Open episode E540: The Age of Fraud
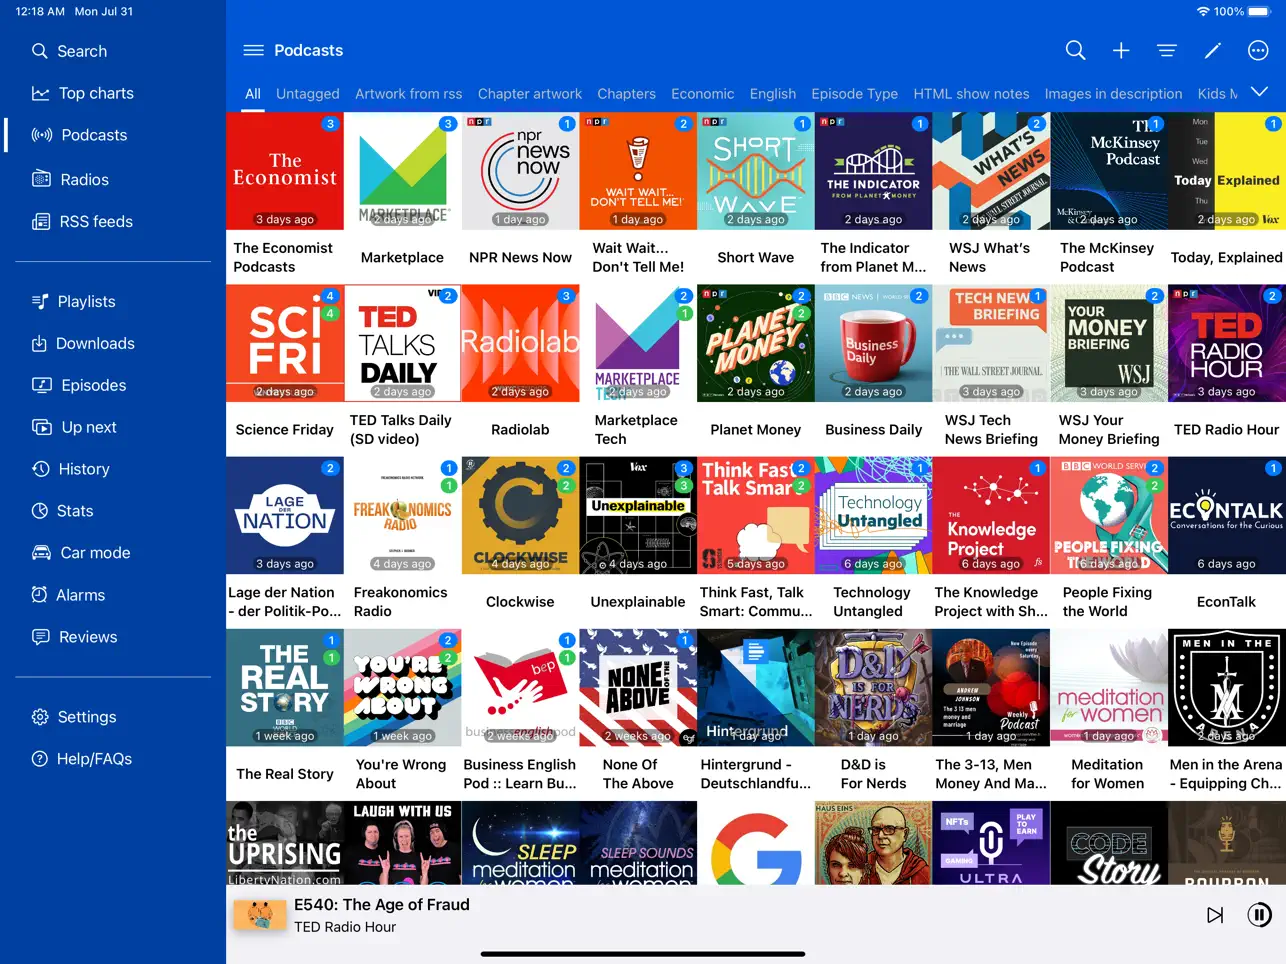The image size is (1286, 964). 382,903
